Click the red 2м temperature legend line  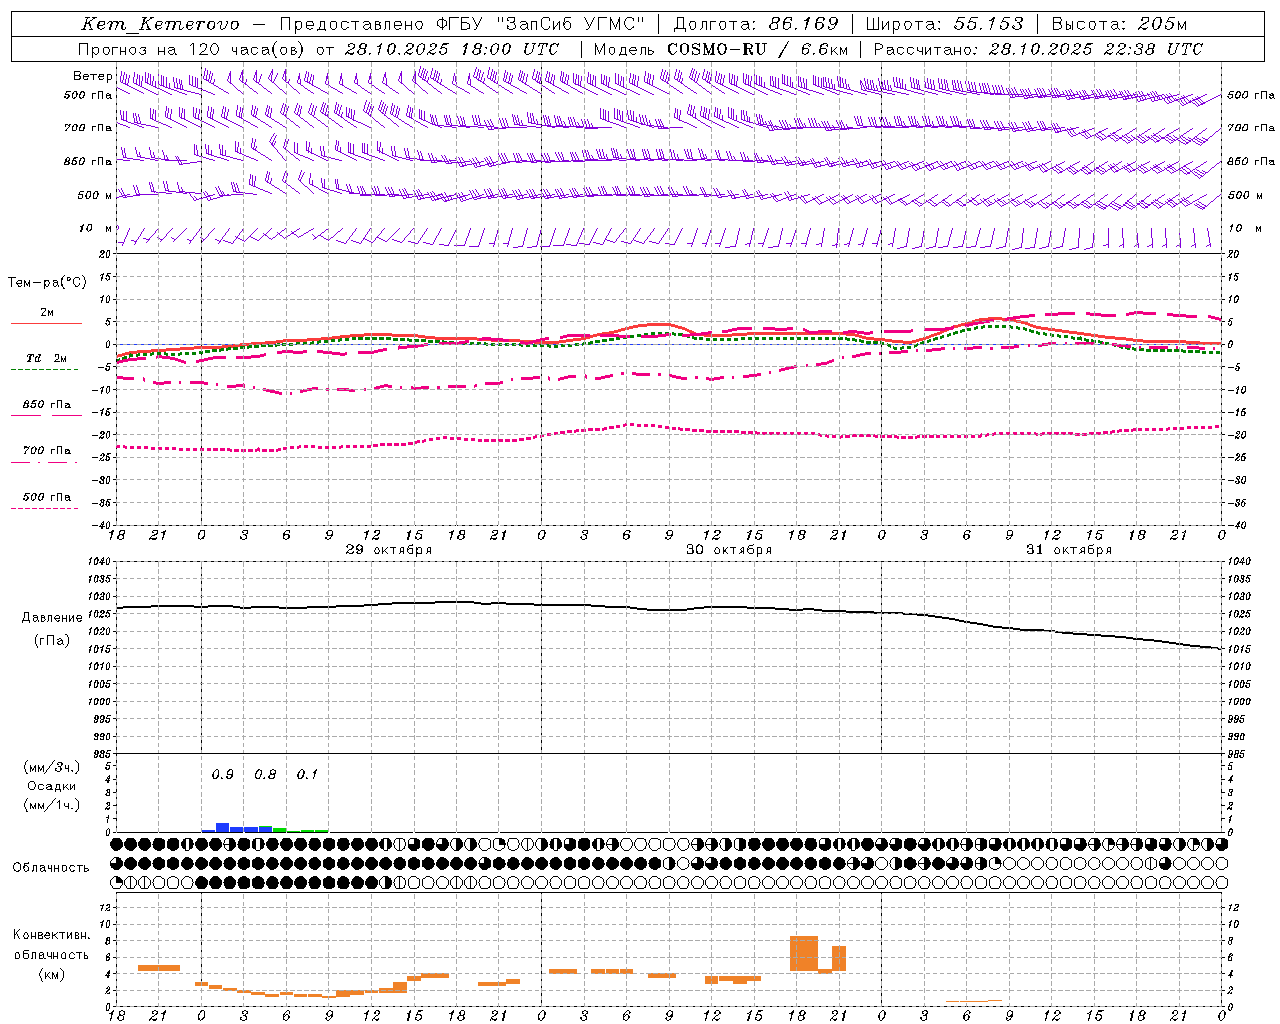pos(46,323)
